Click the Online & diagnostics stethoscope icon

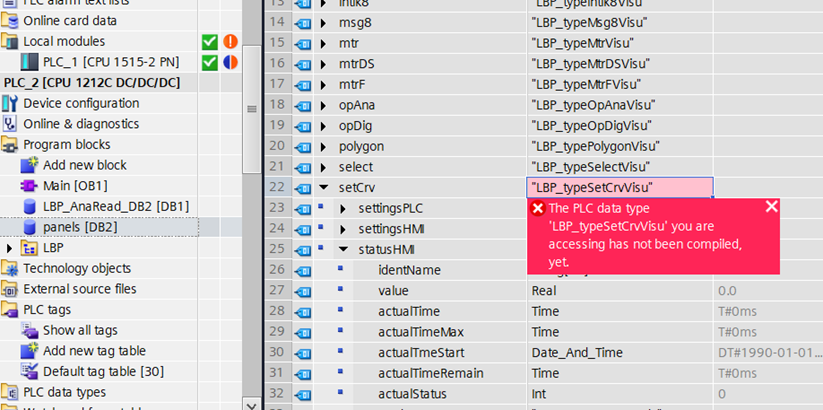point(10,124)
